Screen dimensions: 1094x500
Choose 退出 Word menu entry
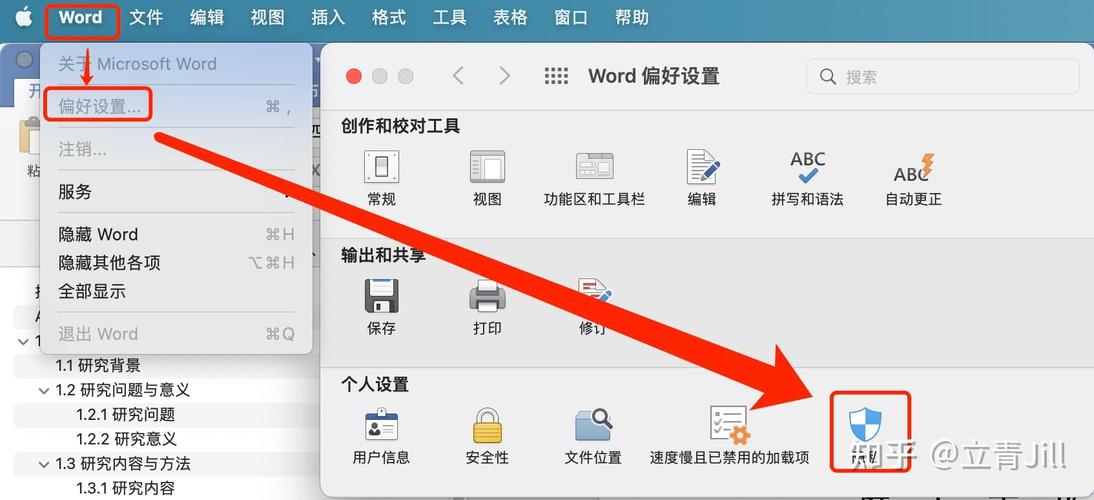pos(176,334)
